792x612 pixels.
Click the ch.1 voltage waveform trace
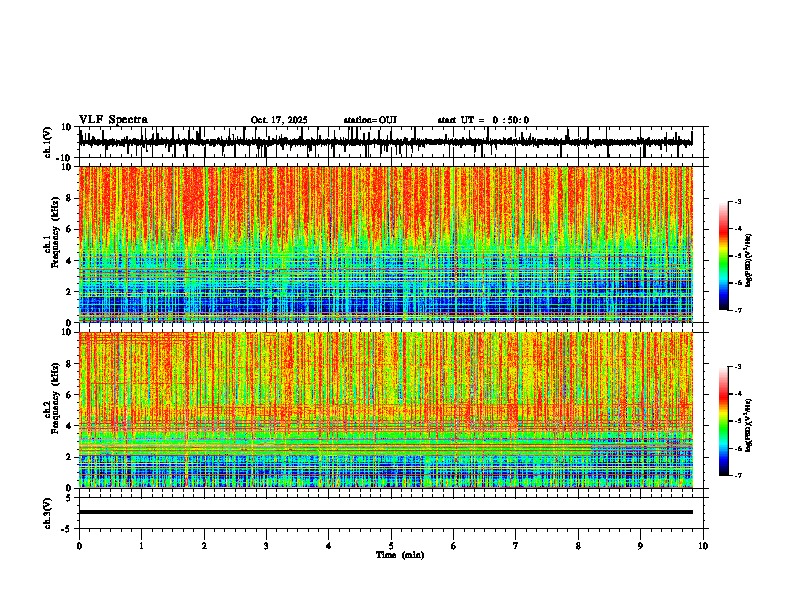pos(385,142)
